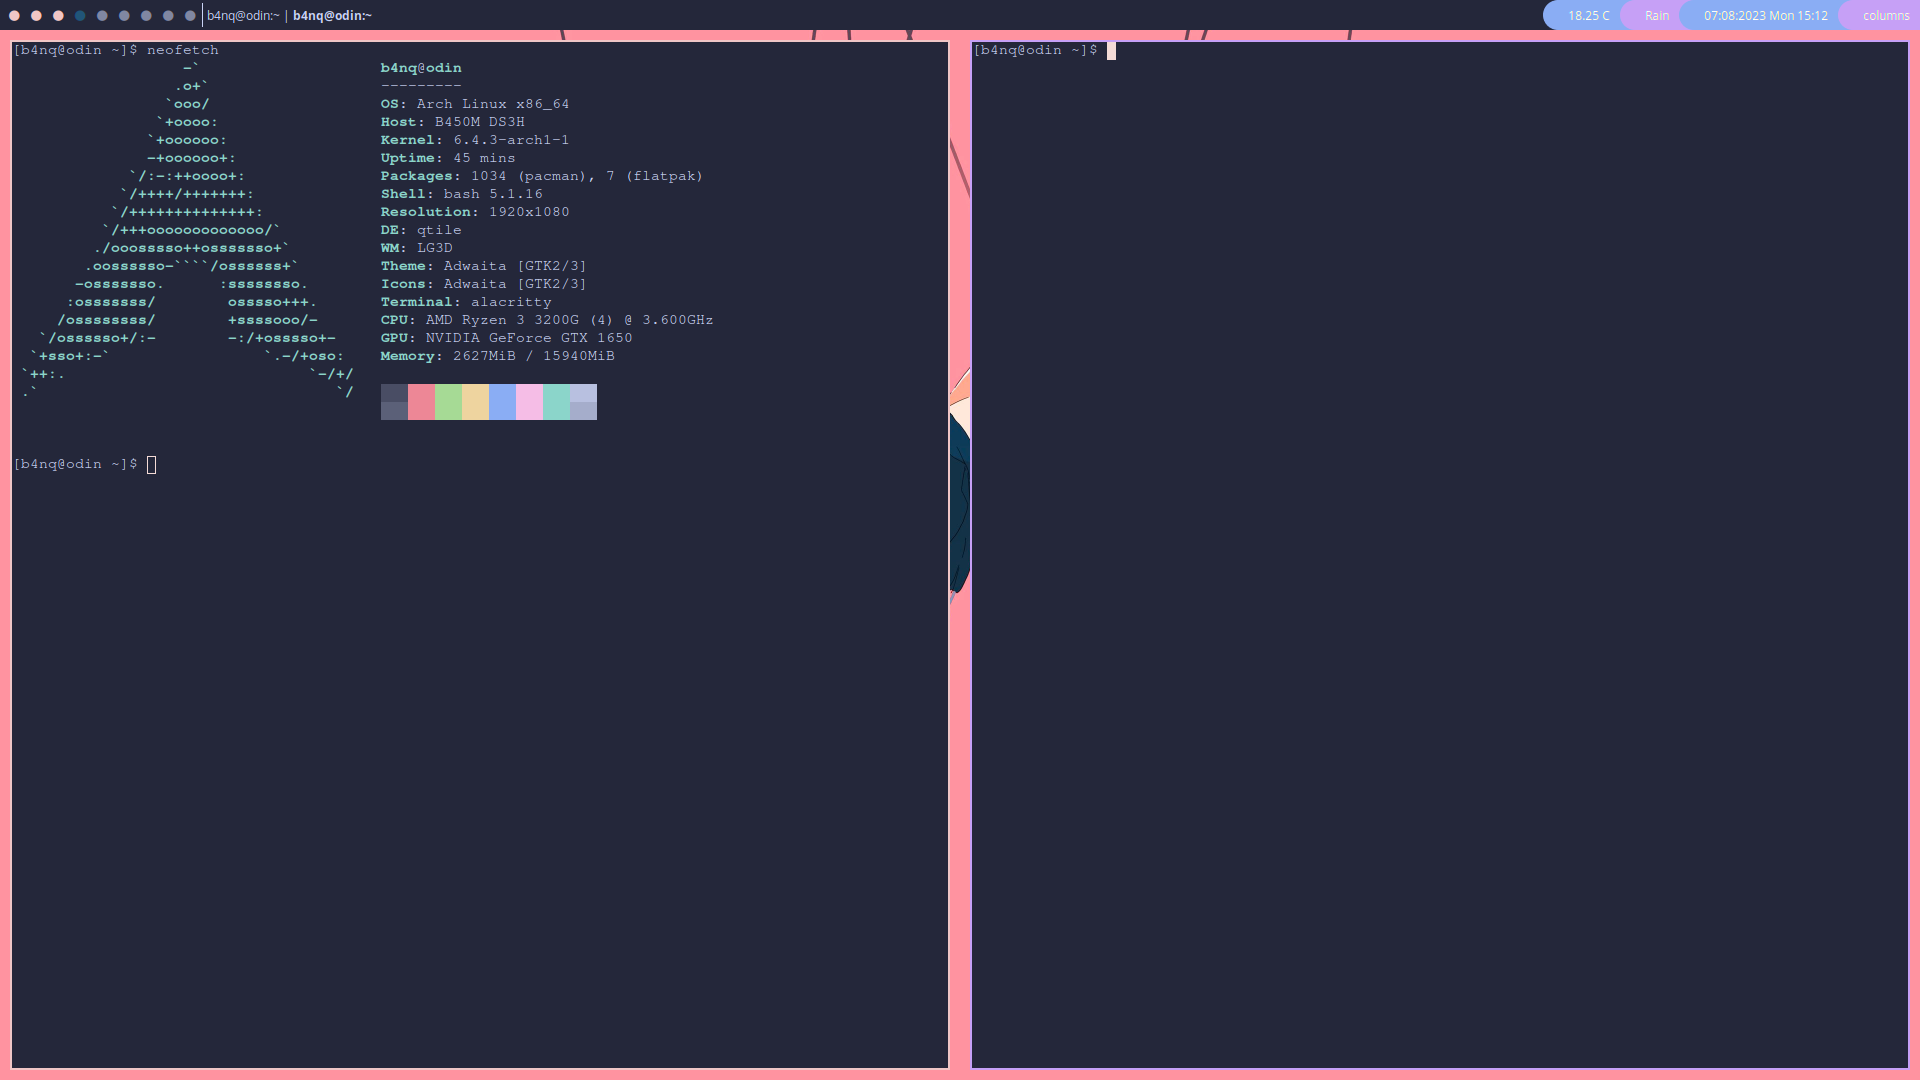Switch to the first workspace dot

(14, 16)
